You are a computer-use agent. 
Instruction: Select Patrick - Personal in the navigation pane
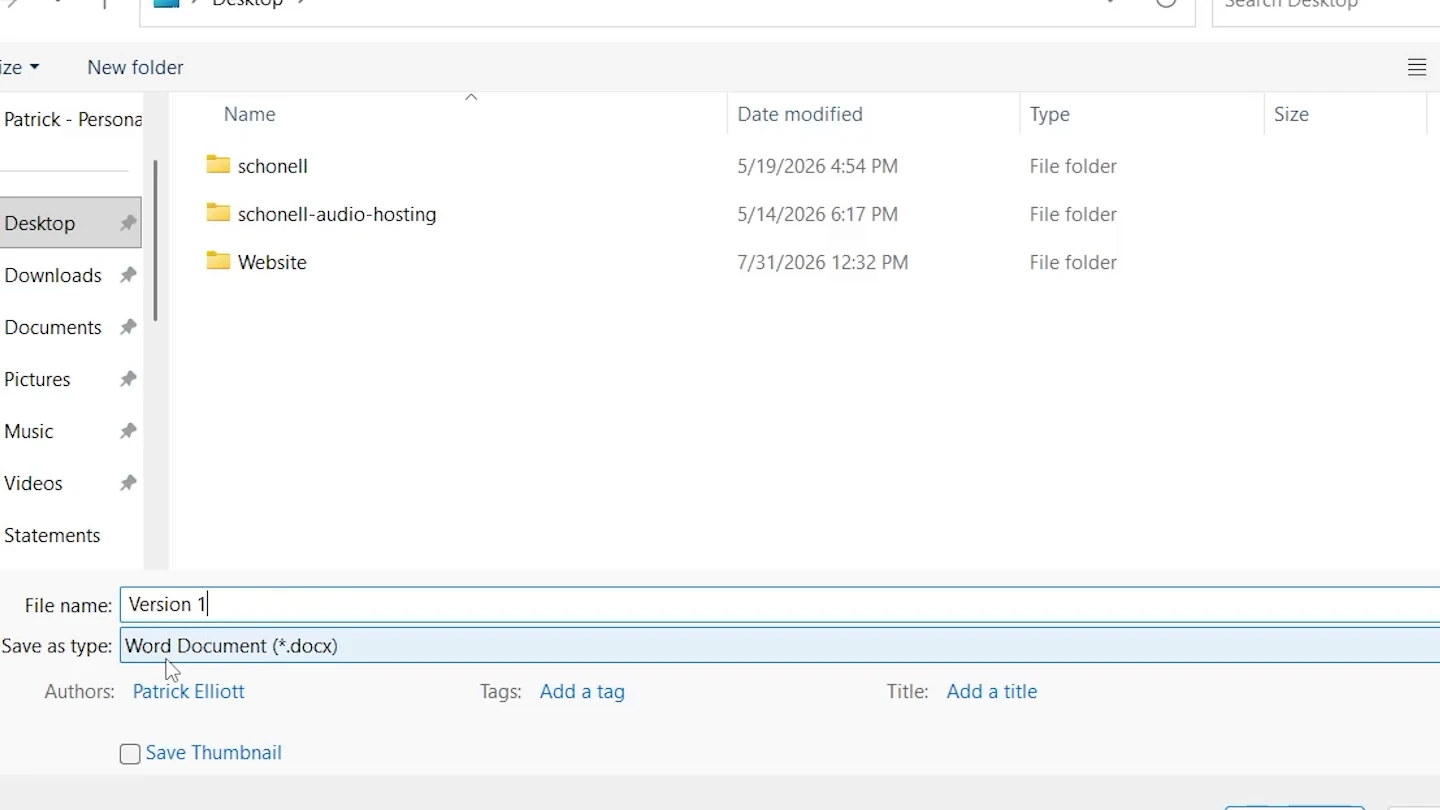pos(71,119)
